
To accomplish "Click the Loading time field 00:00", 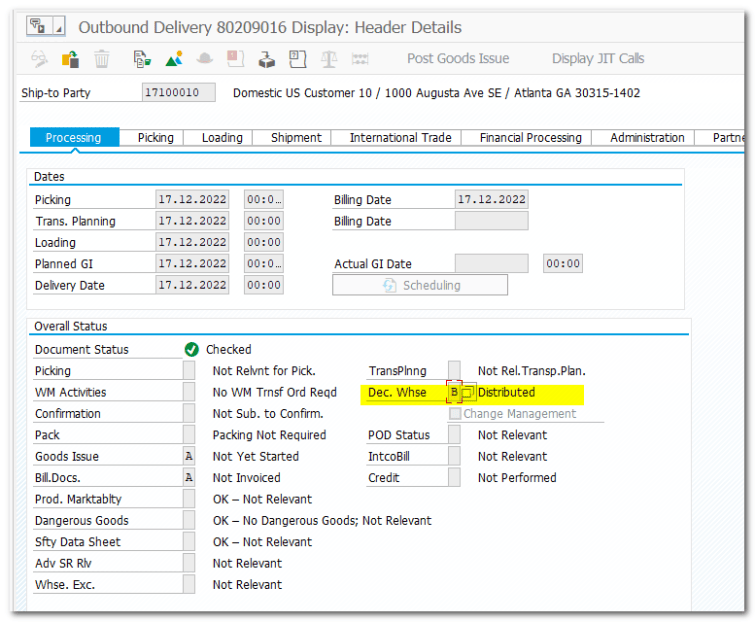I will tap(264, 242).
